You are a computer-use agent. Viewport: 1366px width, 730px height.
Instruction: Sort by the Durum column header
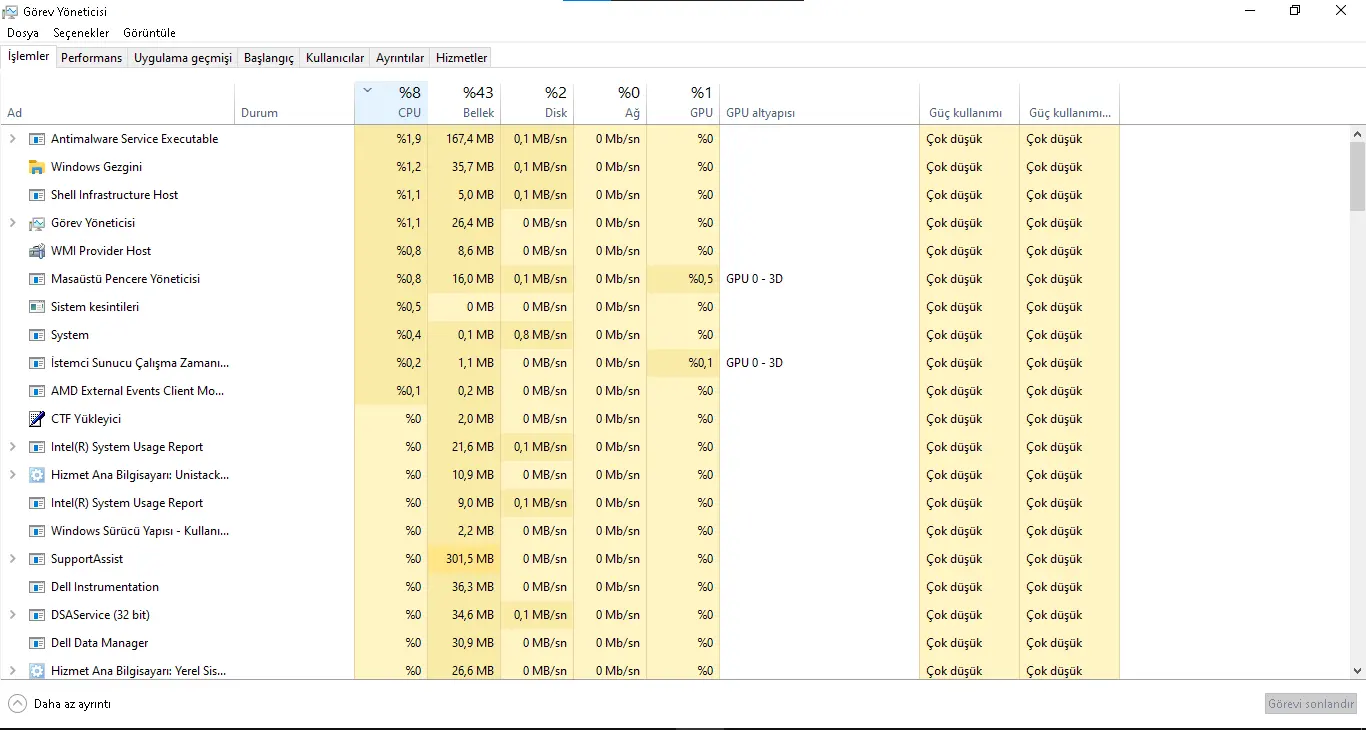295,103
